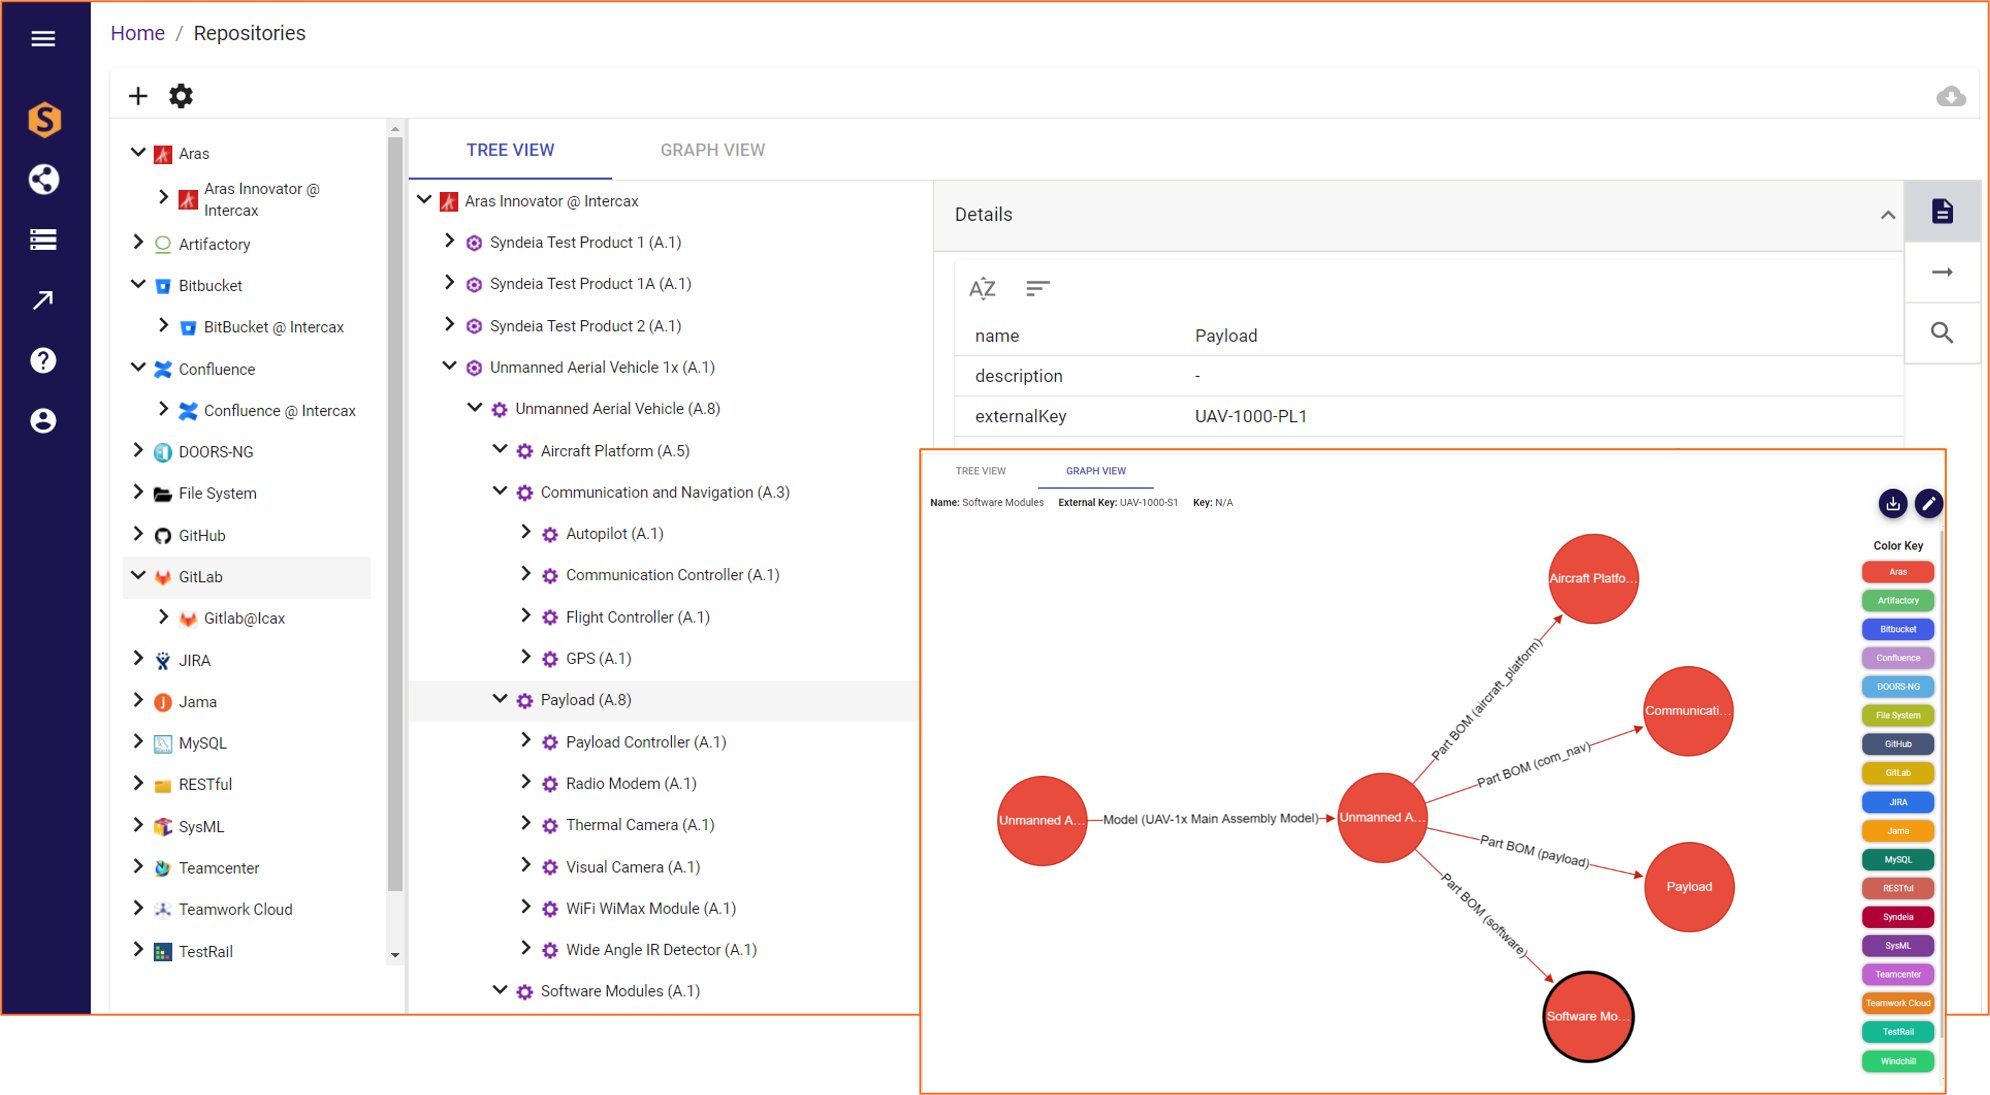Open TREE VIEW tab in graph inset

(980, 471)
